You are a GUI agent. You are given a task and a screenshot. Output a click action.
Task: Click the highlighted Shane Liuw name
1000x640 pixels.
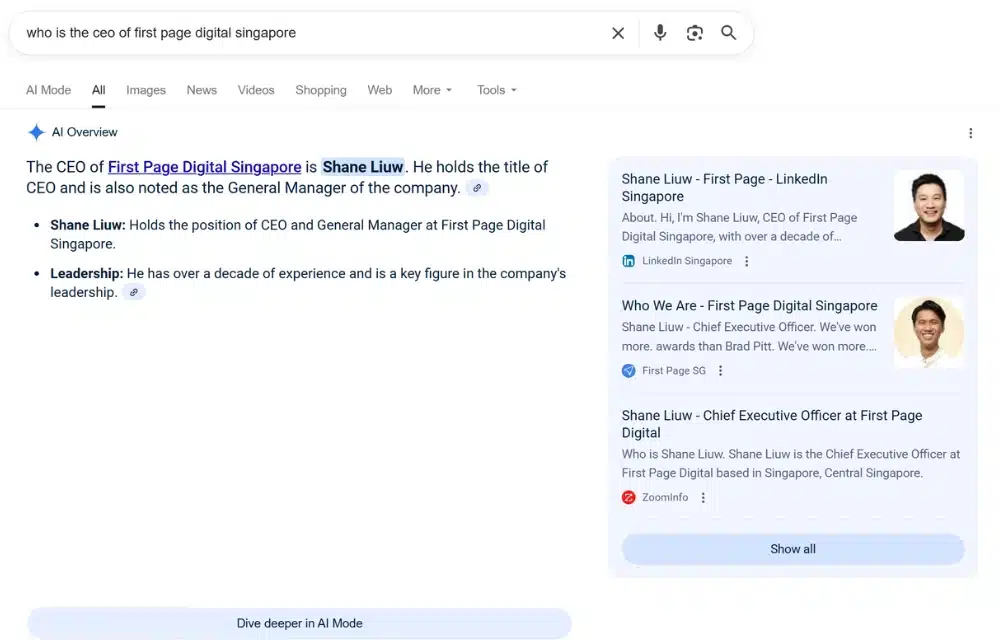[x=362, y=167]
